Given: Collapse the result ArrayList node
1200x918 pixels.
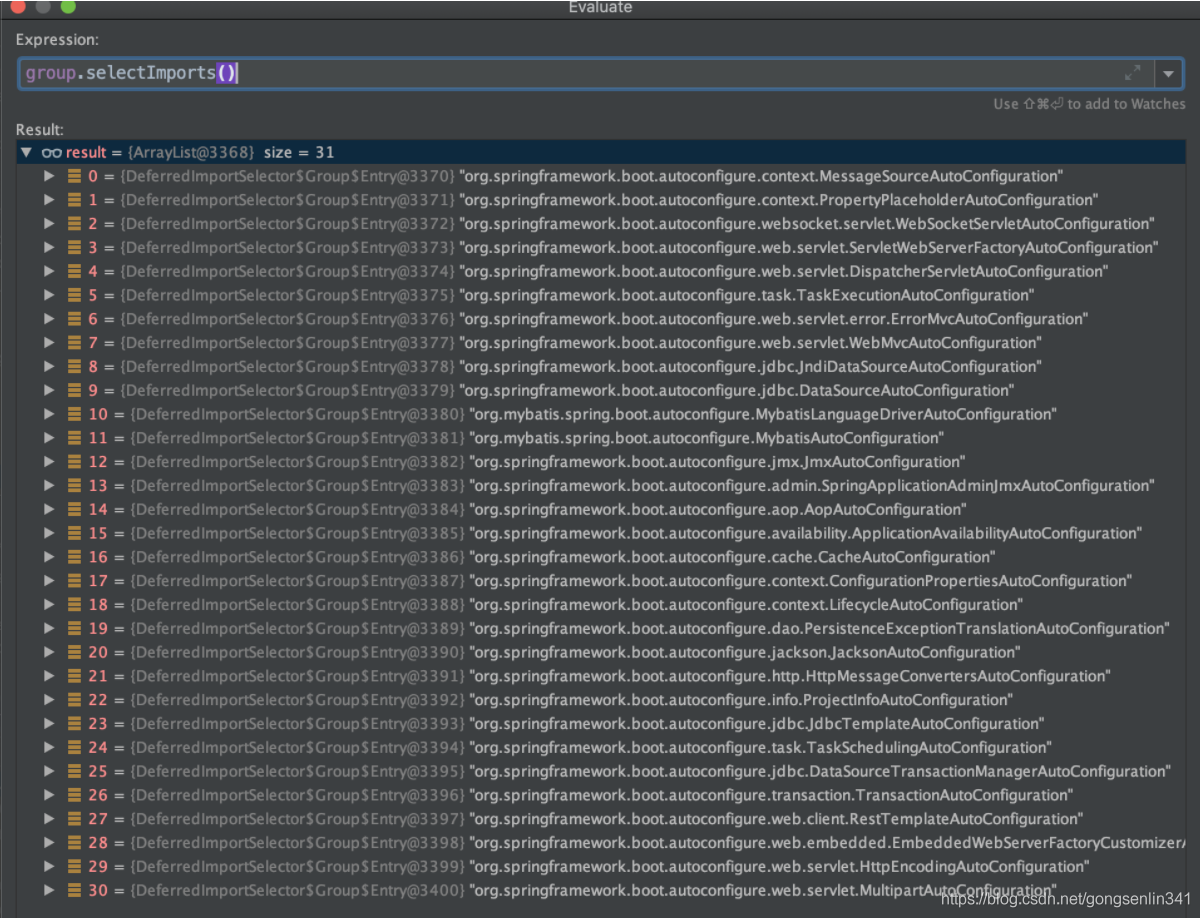Looking at the screenshot, I should pyautogui.click(x=27, y=153).
